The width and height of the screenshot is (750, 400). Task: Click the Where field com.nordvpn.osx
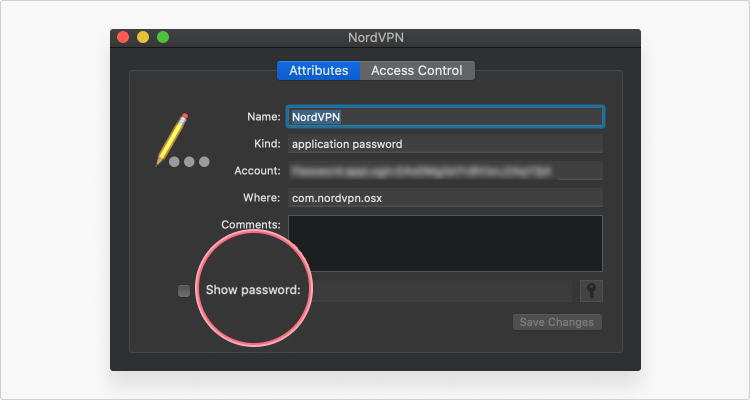(x=445, y=198)
